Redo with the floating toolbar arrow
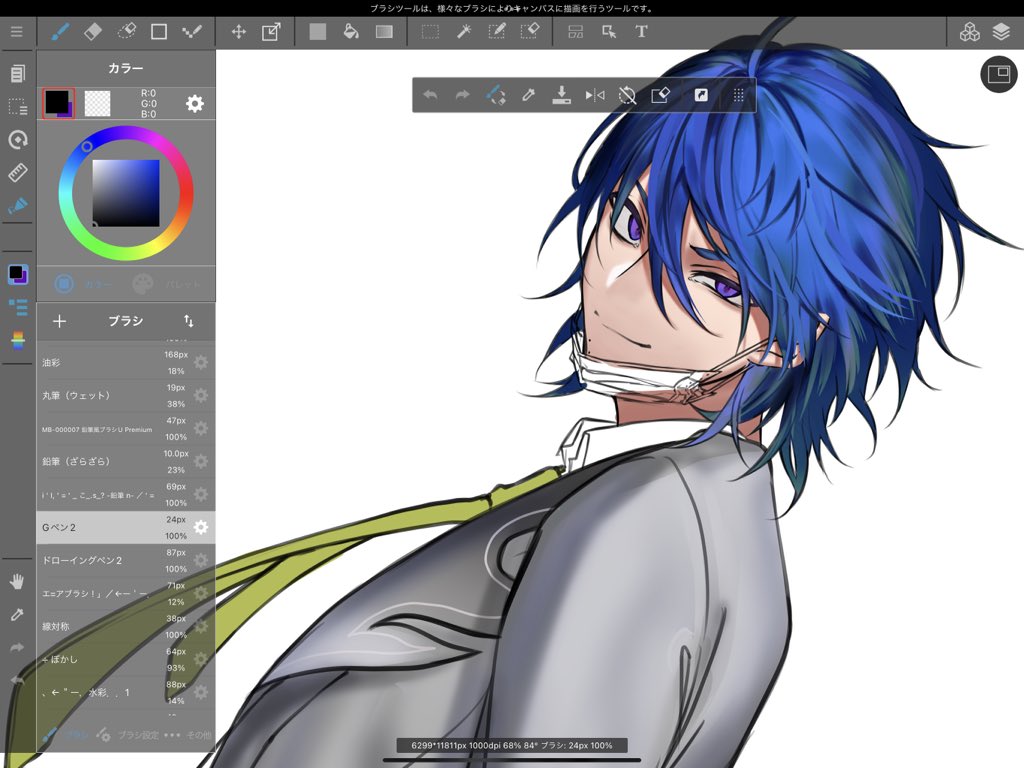The height and width of the screenshot is (768, 1024). coord(462,95)
